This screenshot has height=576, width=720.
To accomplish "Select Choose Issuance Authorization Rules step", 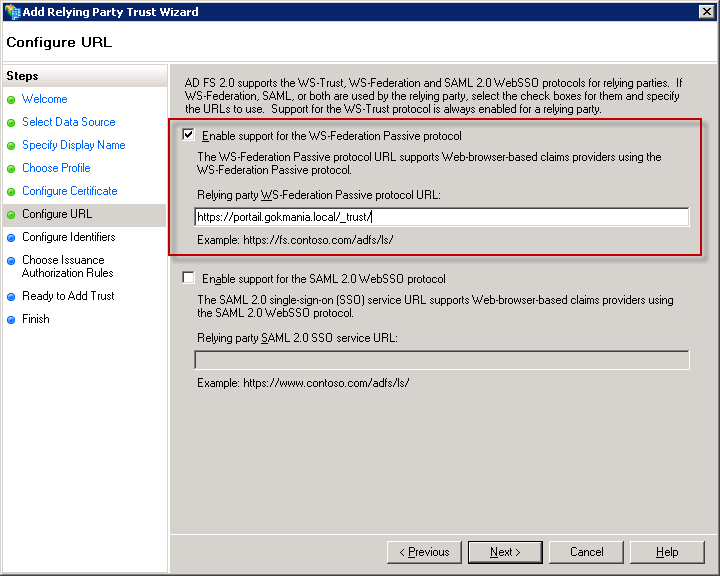I will tap(68, 266).
